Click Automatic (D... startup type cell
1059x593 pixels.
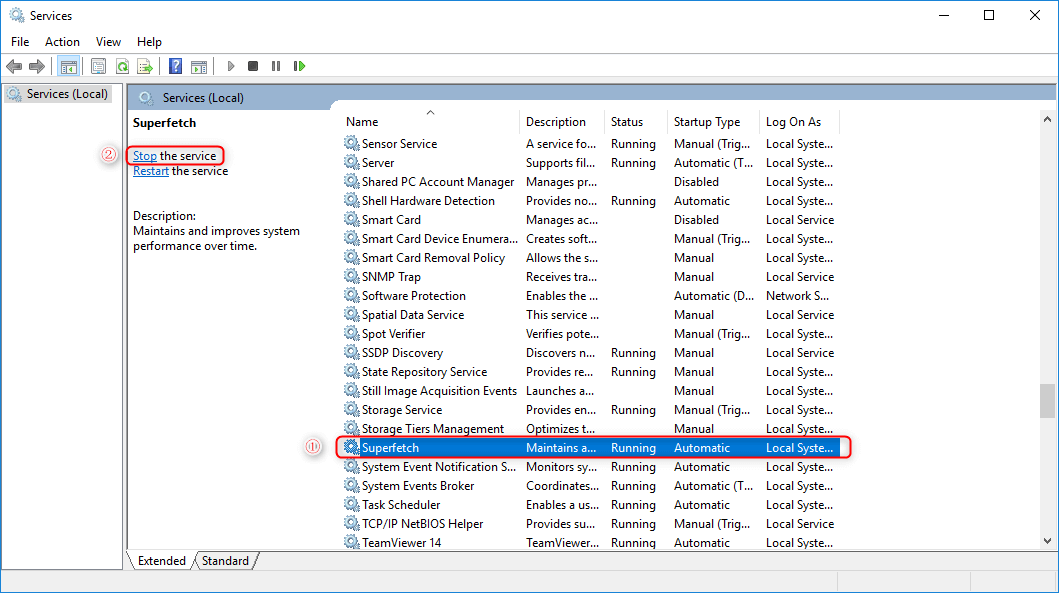click(x=714, y=296)
